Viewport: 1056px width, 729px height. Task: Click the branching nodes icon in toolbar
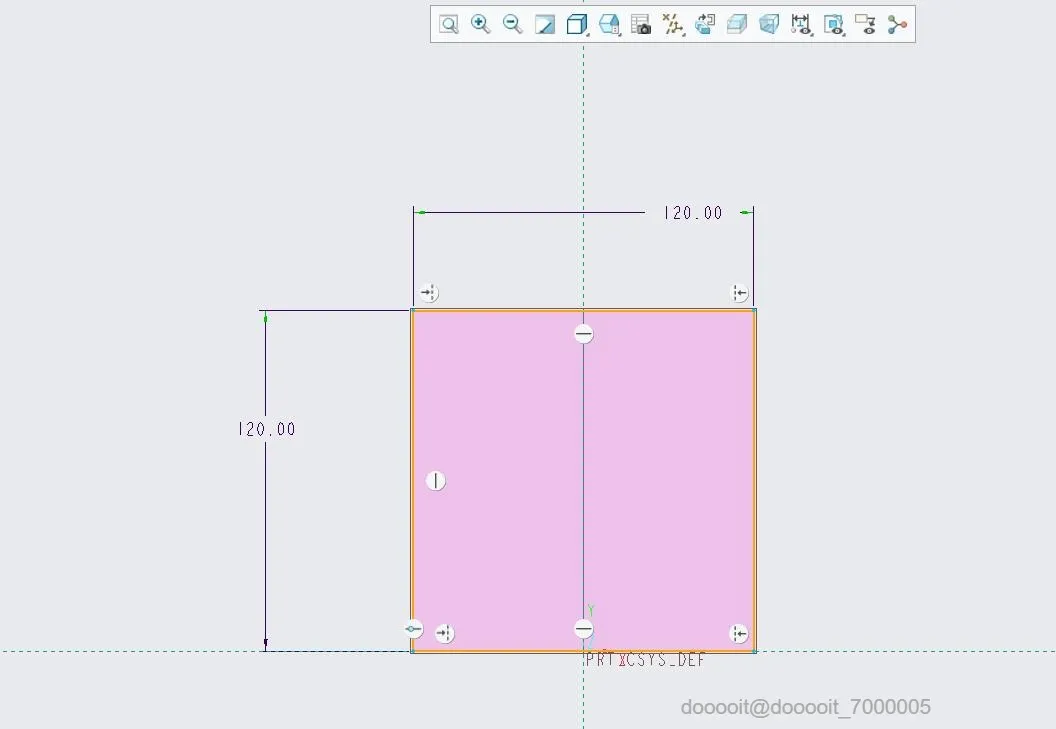click(897, 25)
